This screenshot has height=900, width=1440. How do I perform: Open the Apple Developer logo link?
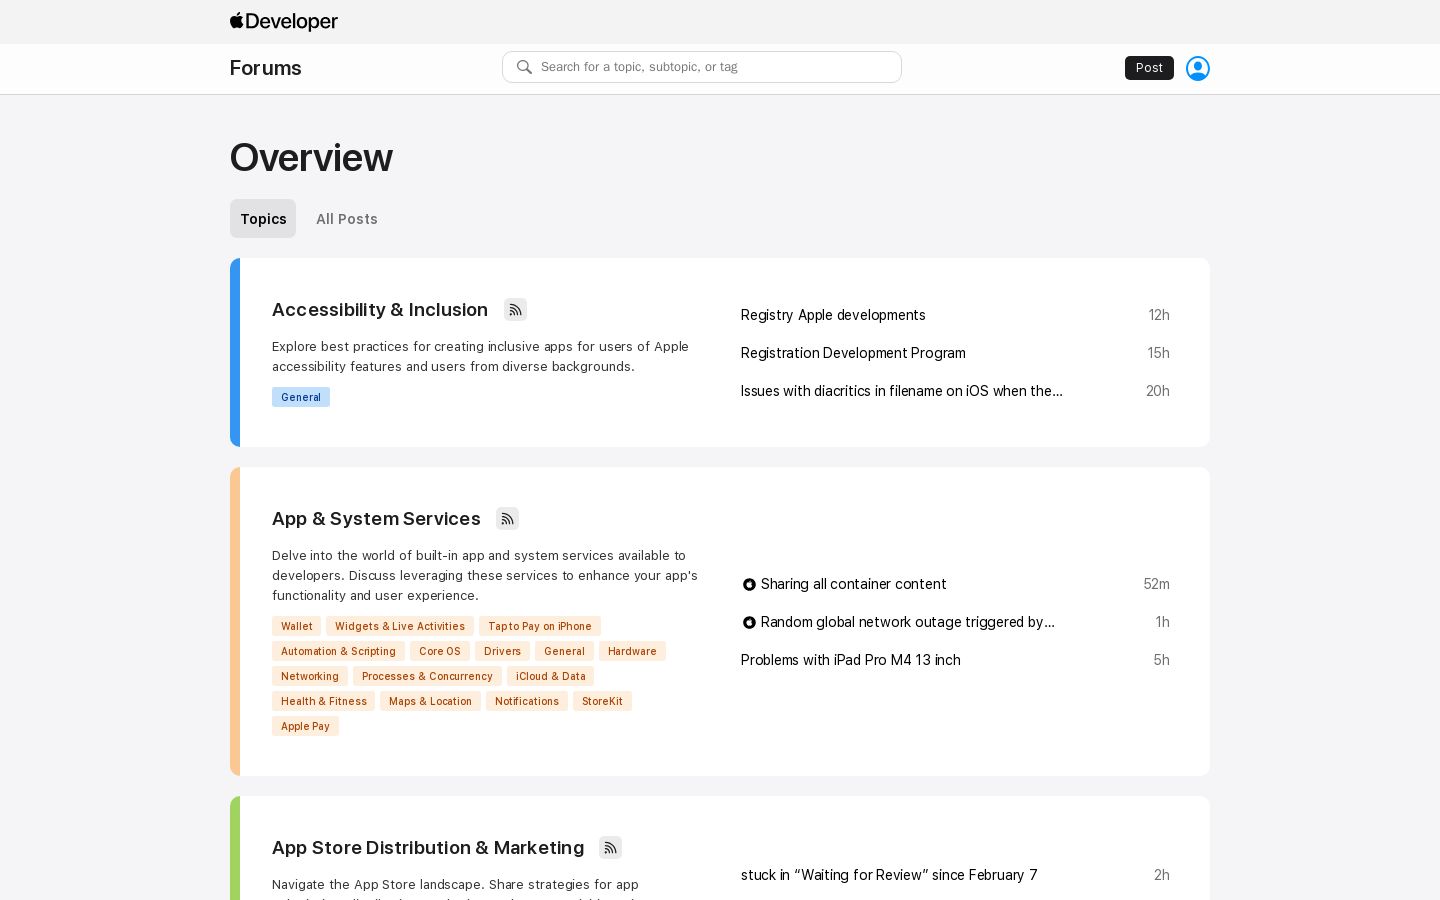click(x=284, y=21)
